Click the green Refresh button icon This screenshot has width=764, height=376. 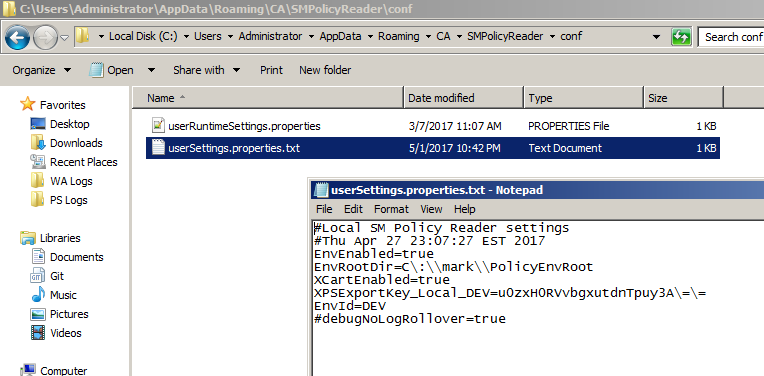point(681,37)
